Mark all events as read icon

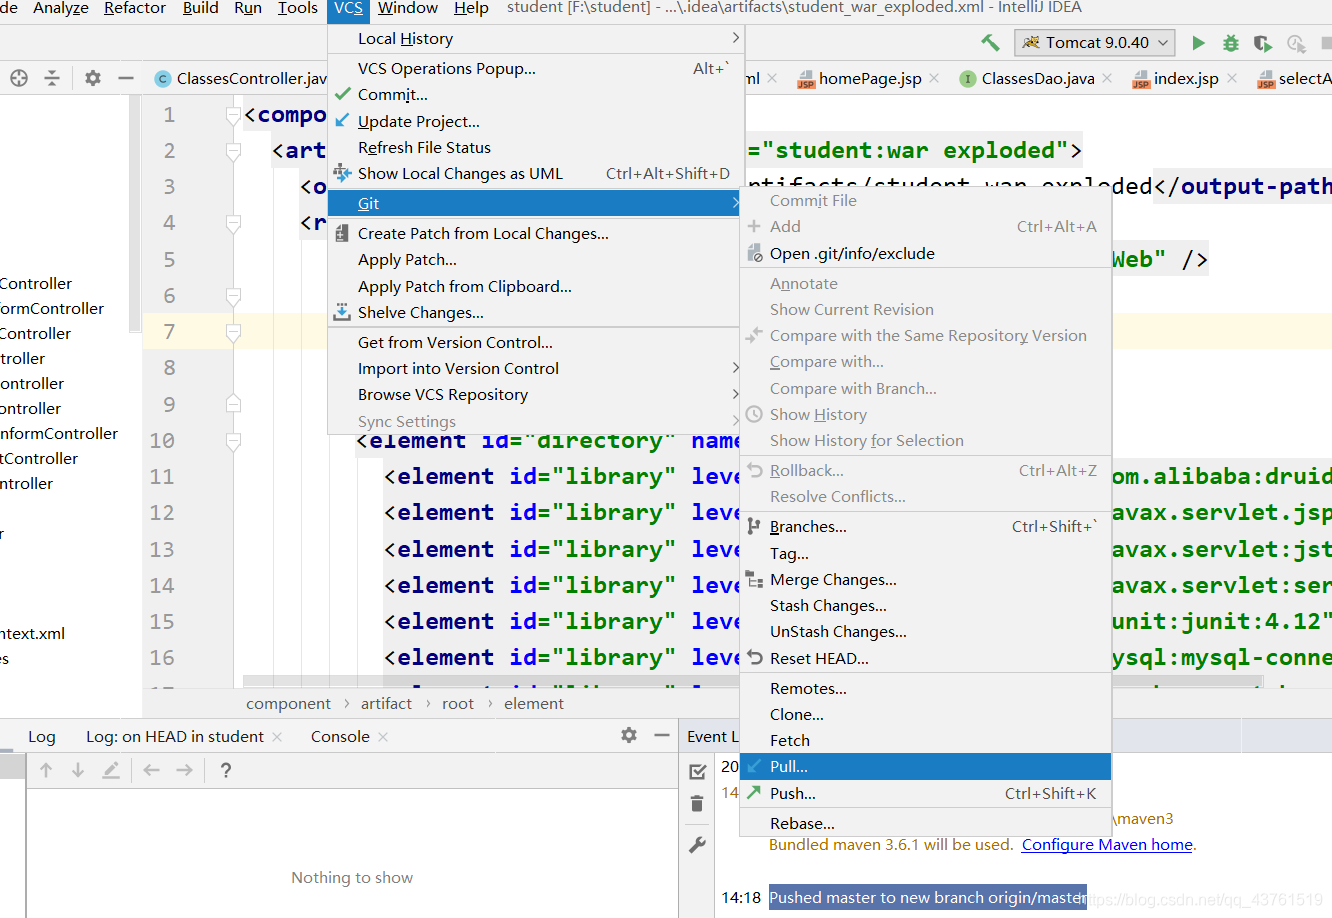(698, 771)
